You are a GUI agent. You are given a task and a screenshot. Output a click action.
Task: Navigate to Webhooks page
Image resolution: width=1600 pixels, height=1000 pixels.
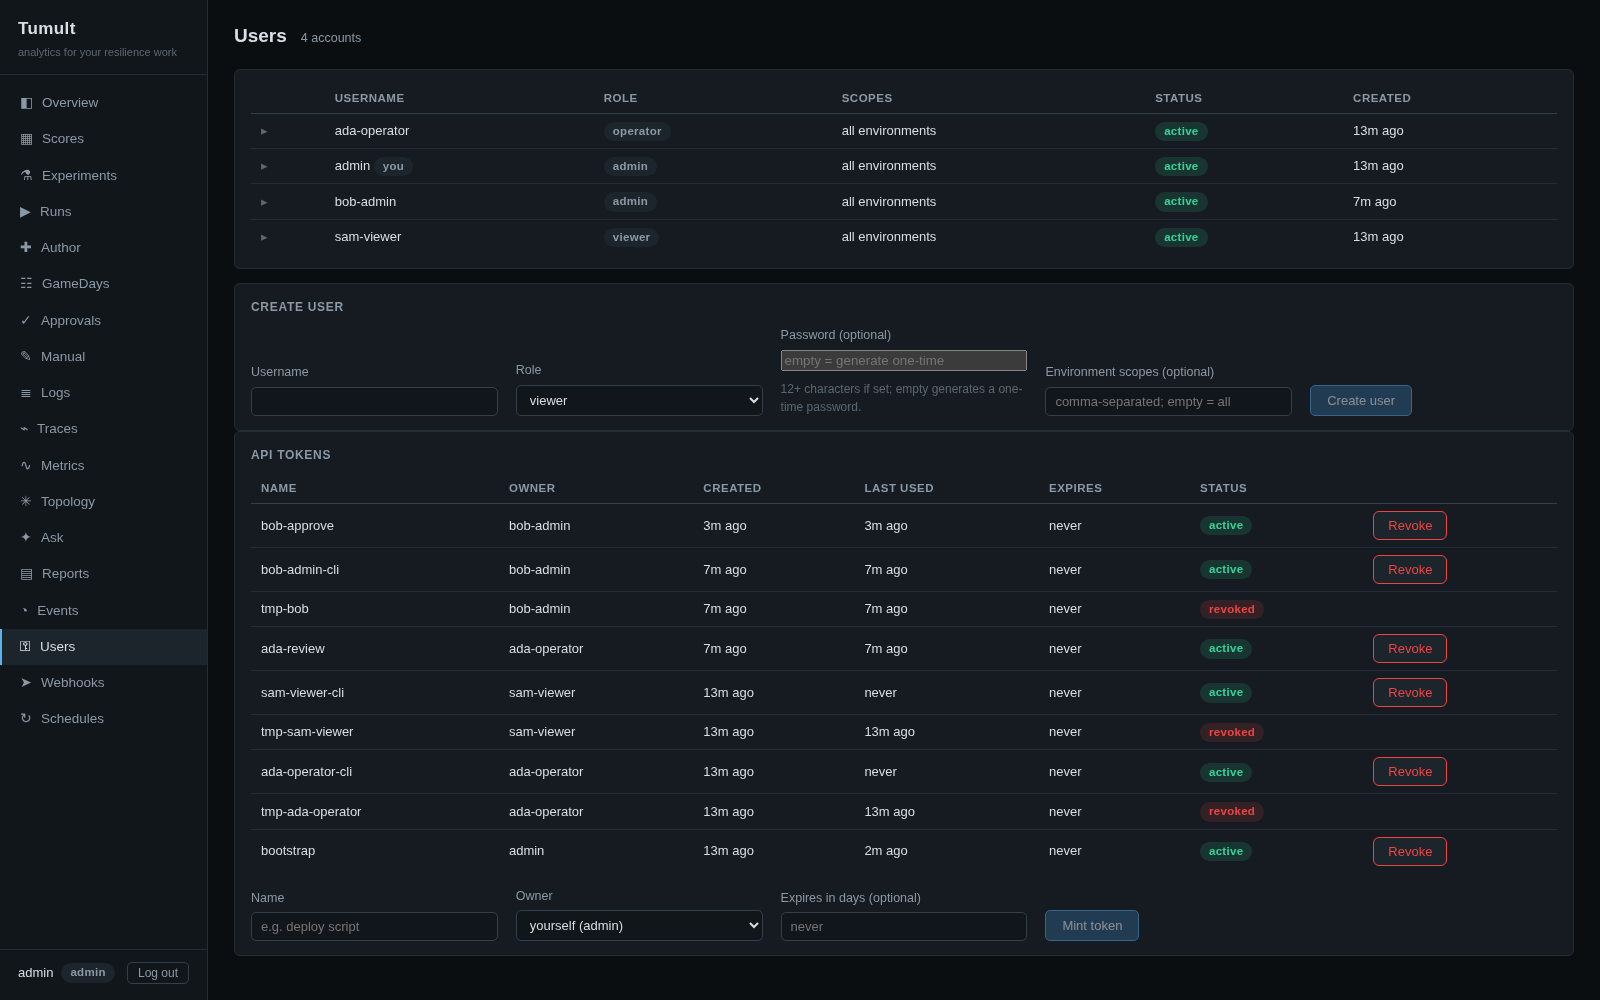point(104,682)
